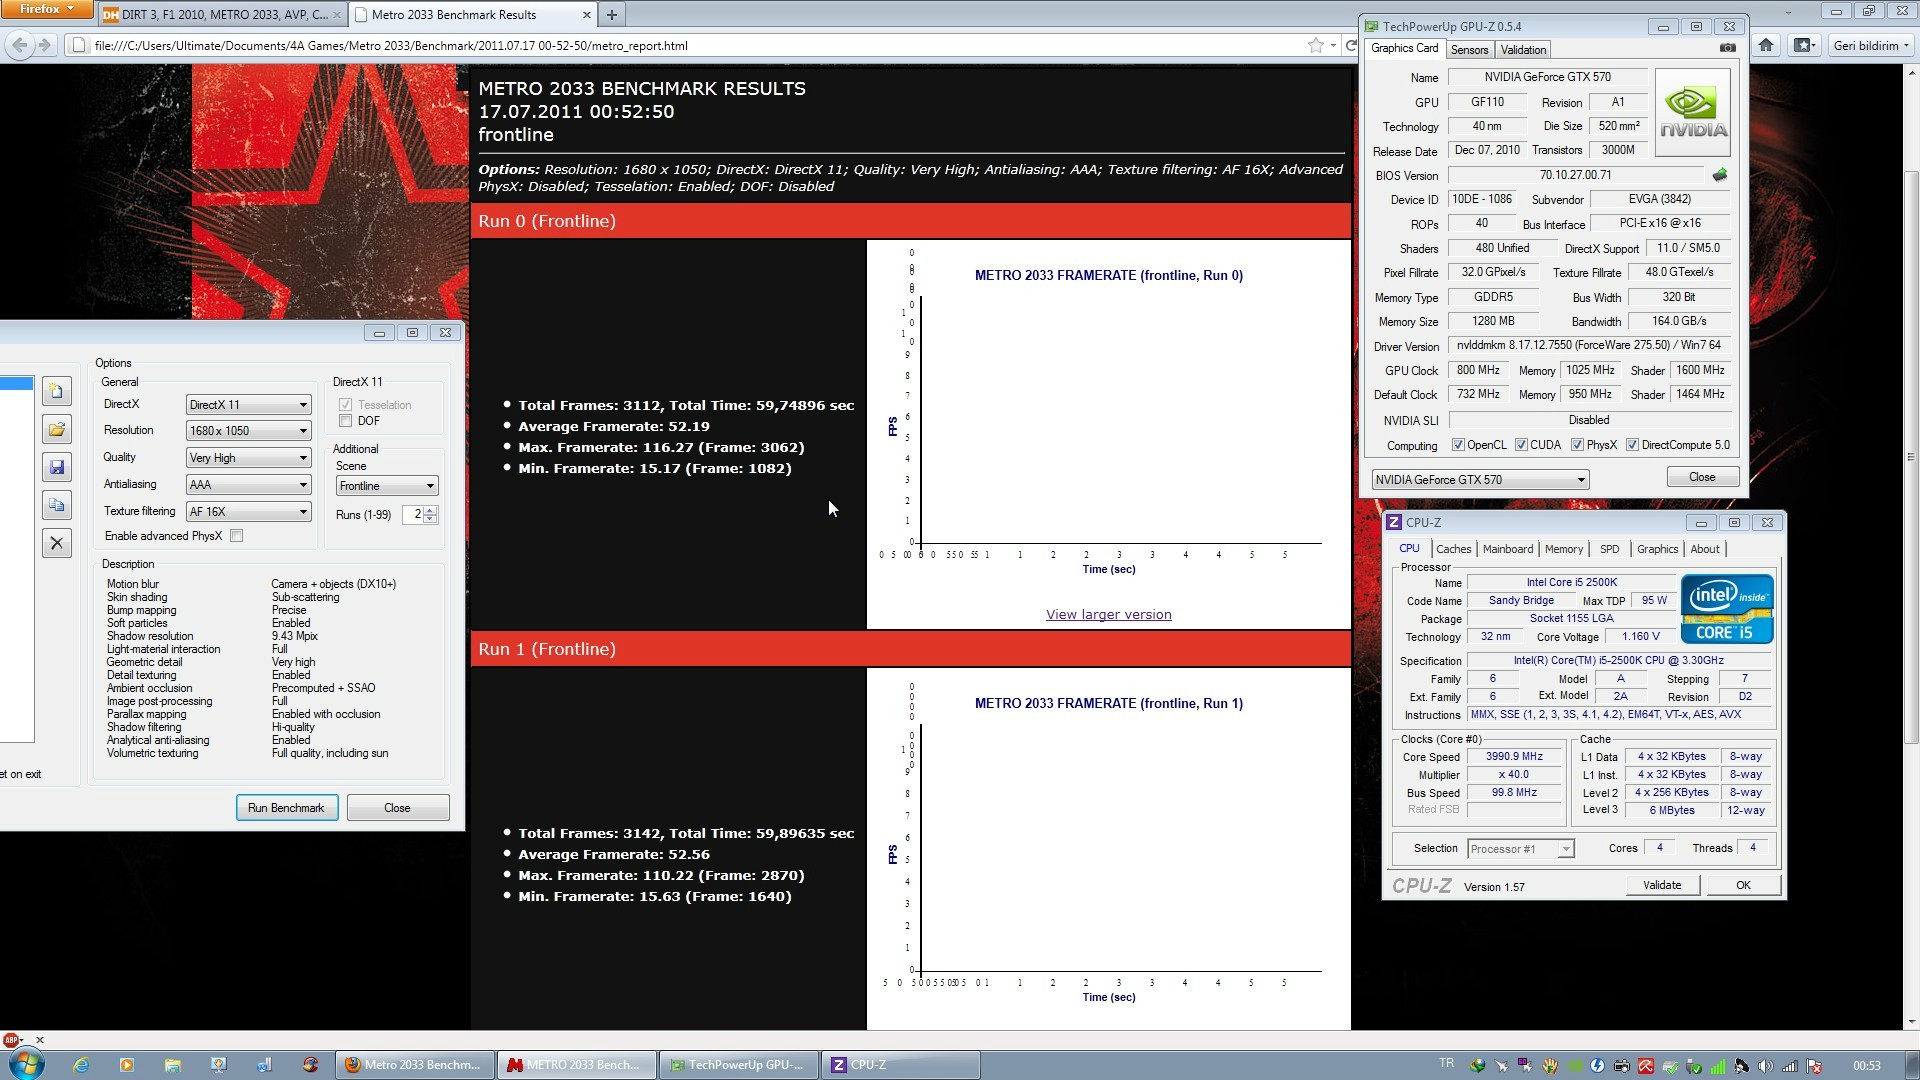The width and height of the screenshot is (1920, 1080).
Task: Click Close button in GPU-Z
Action: click(1702, 477)
